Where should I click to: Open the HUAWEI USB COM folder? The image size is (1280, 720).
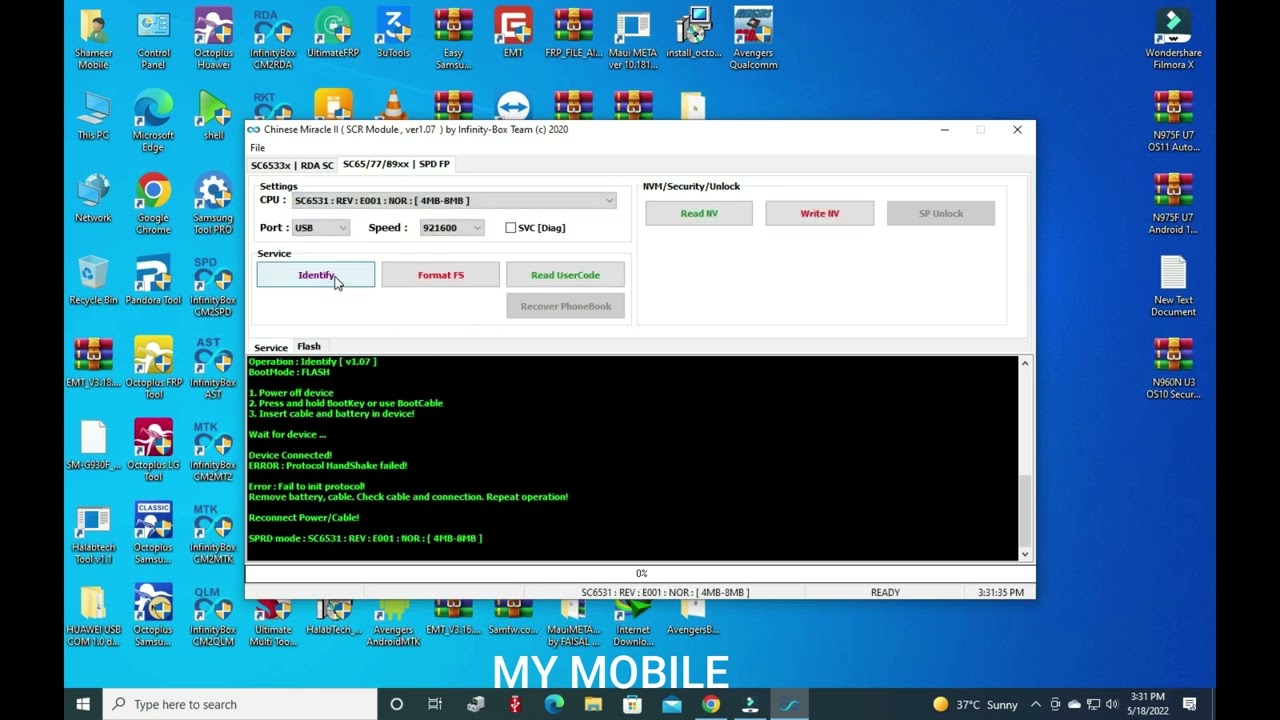pyautogui.click(x=93, y=616)
